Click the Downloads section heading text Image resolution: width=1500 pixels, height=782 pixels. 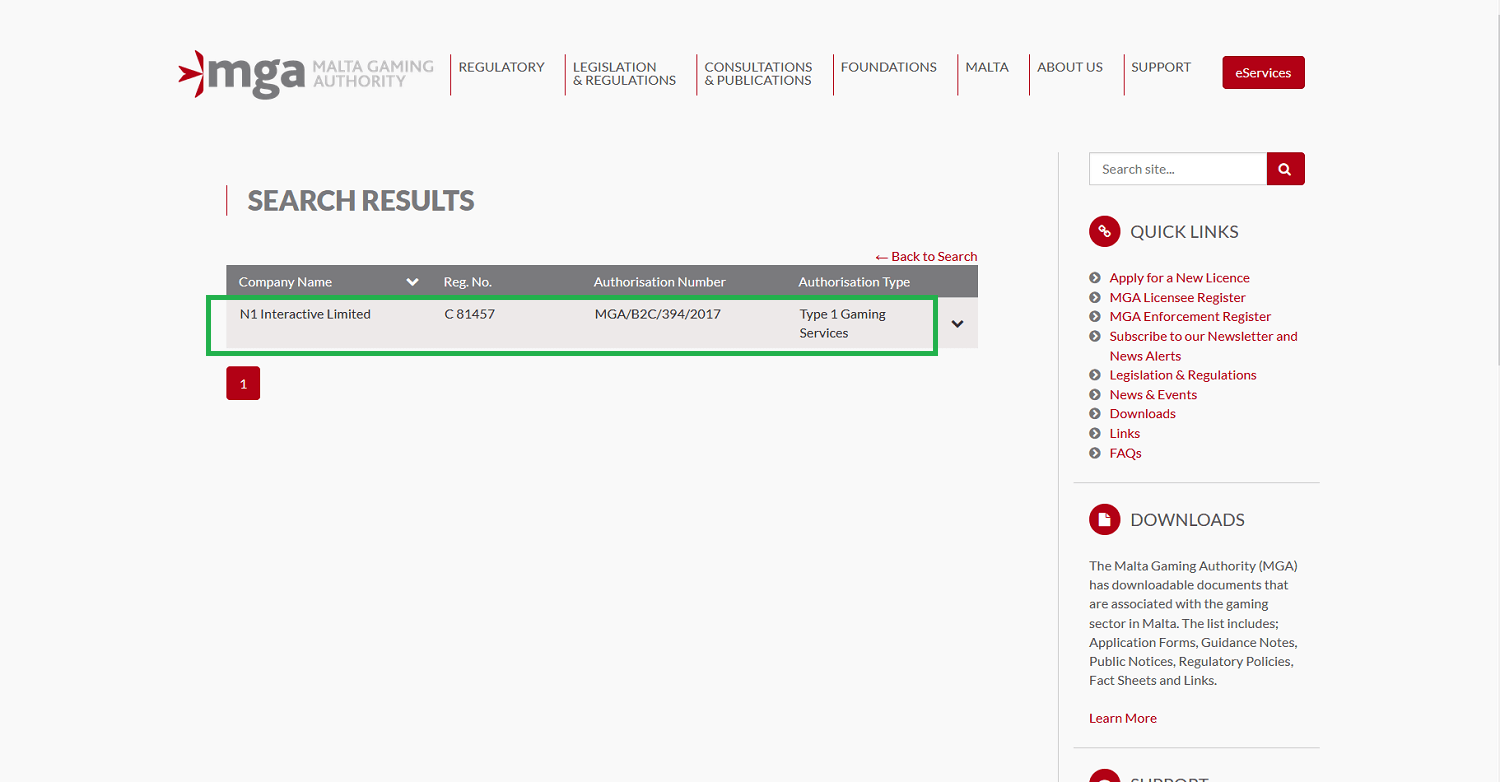click(x=1187, y=520)
